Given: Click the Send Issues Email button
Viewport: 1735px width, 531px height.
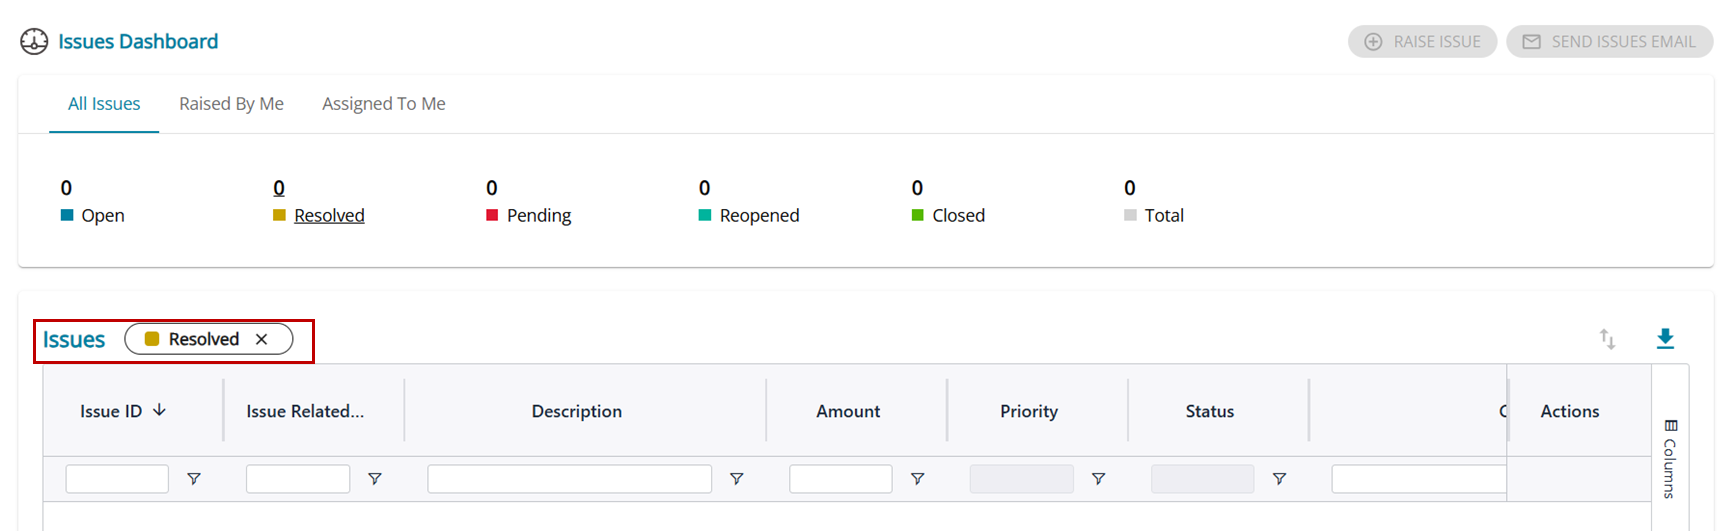Looking at the screenshot, I should tap(1609, 42).
